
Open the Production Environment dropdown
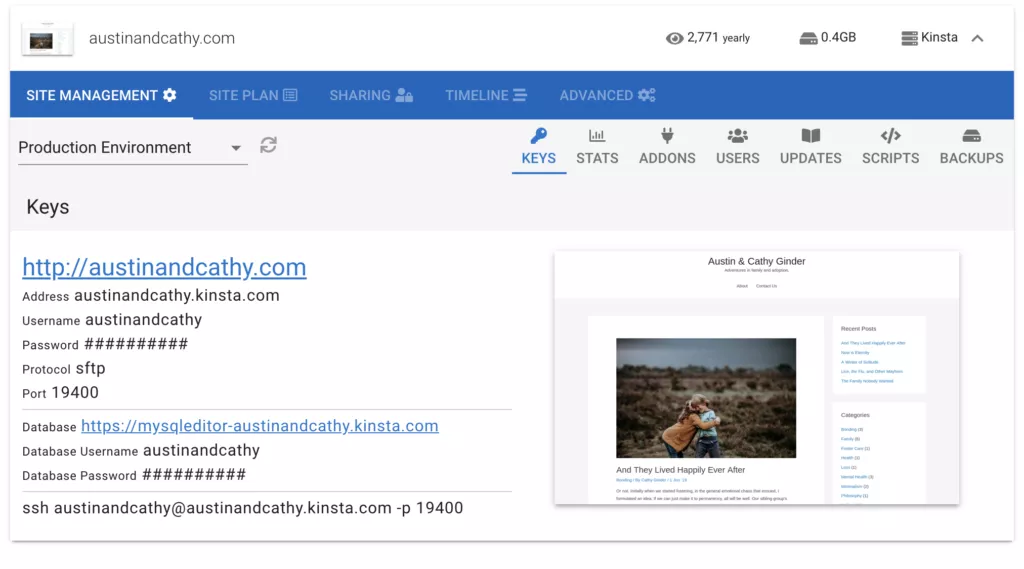(x=131, y=148)
